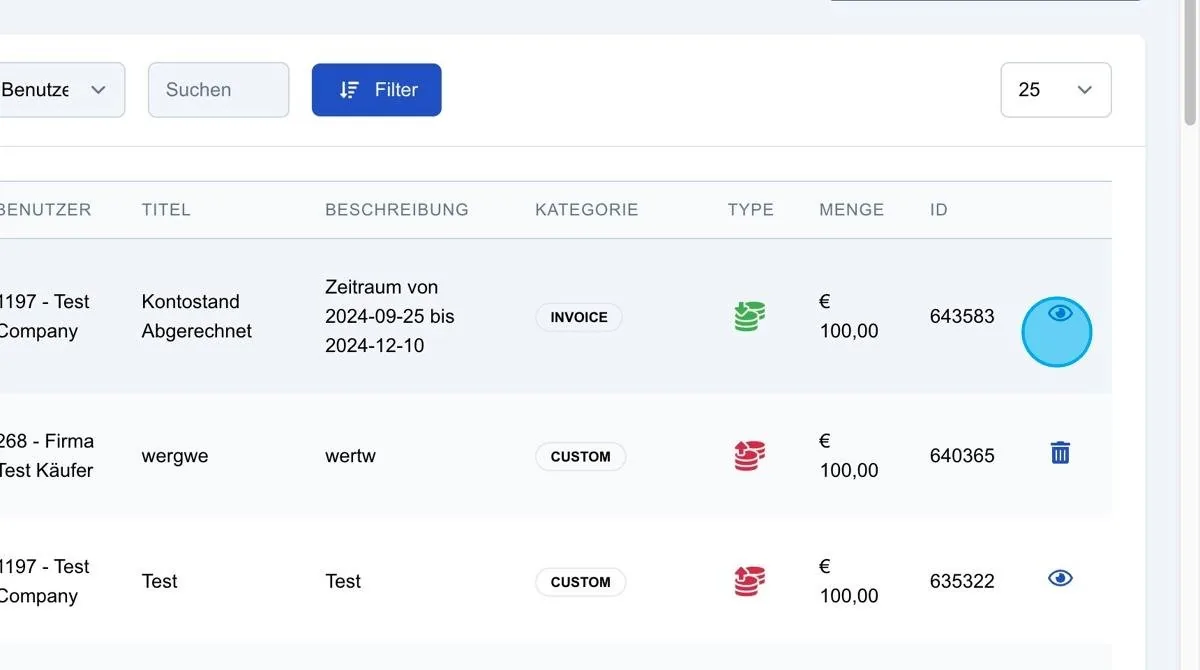Click the CUSTOM badge for entry 635322

point(581,582)
